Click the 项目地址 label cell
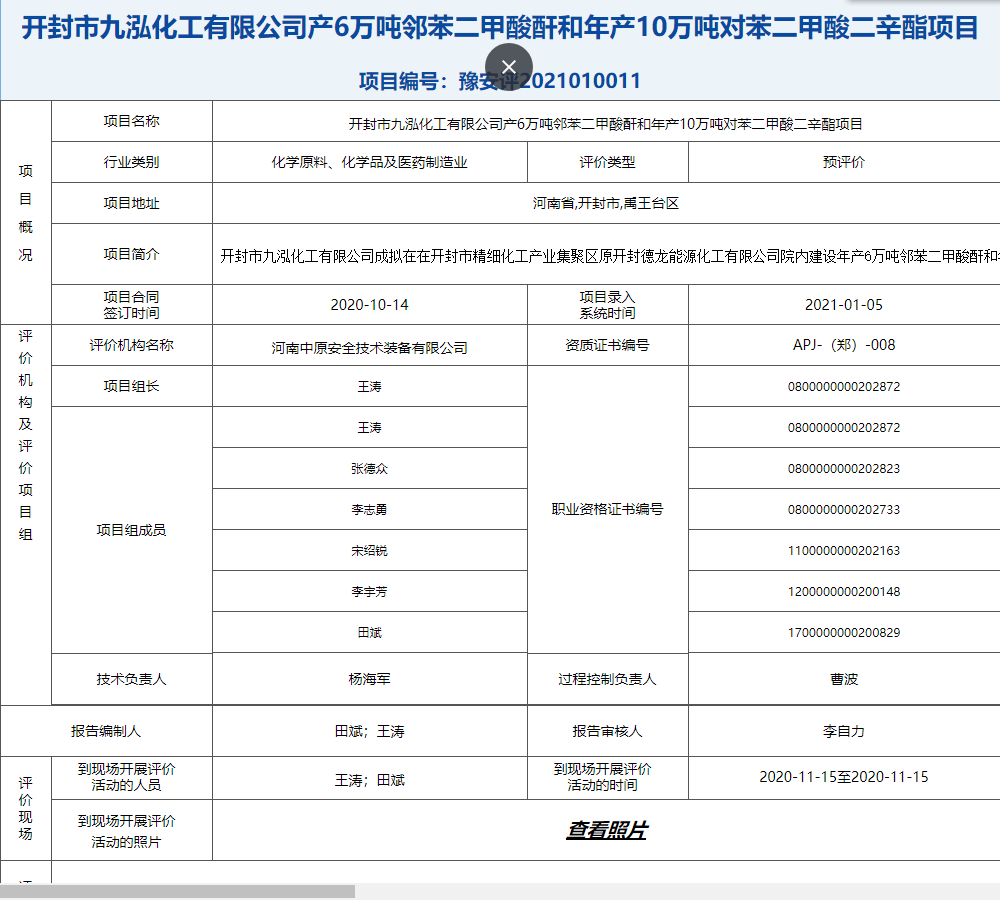The height and width of the screenshot is (900, 1000). coord(131,203)
